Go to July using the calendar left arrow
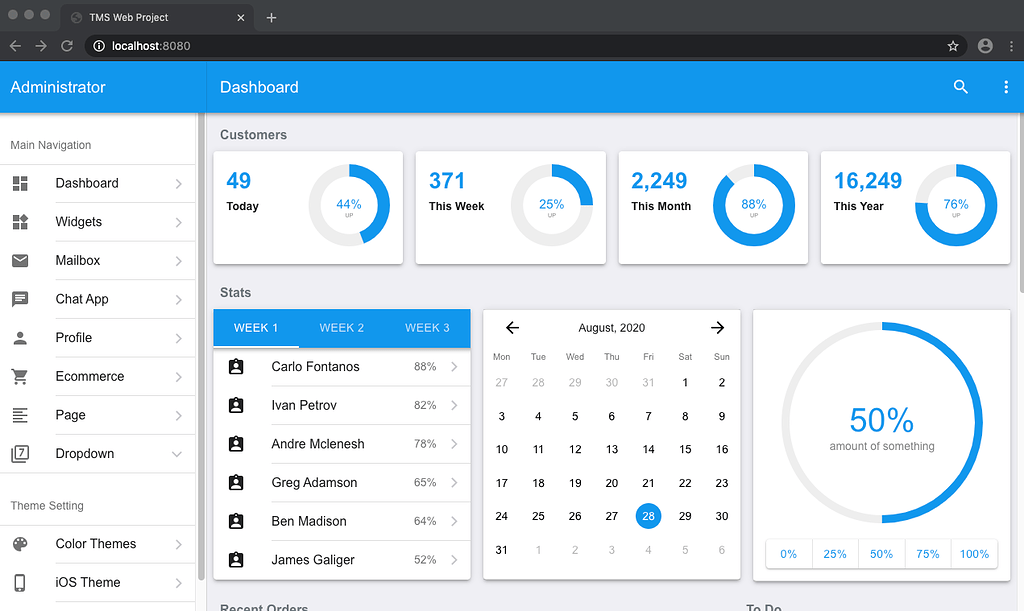The width and height of the screenshot is (1024, 611). (512, 327)
